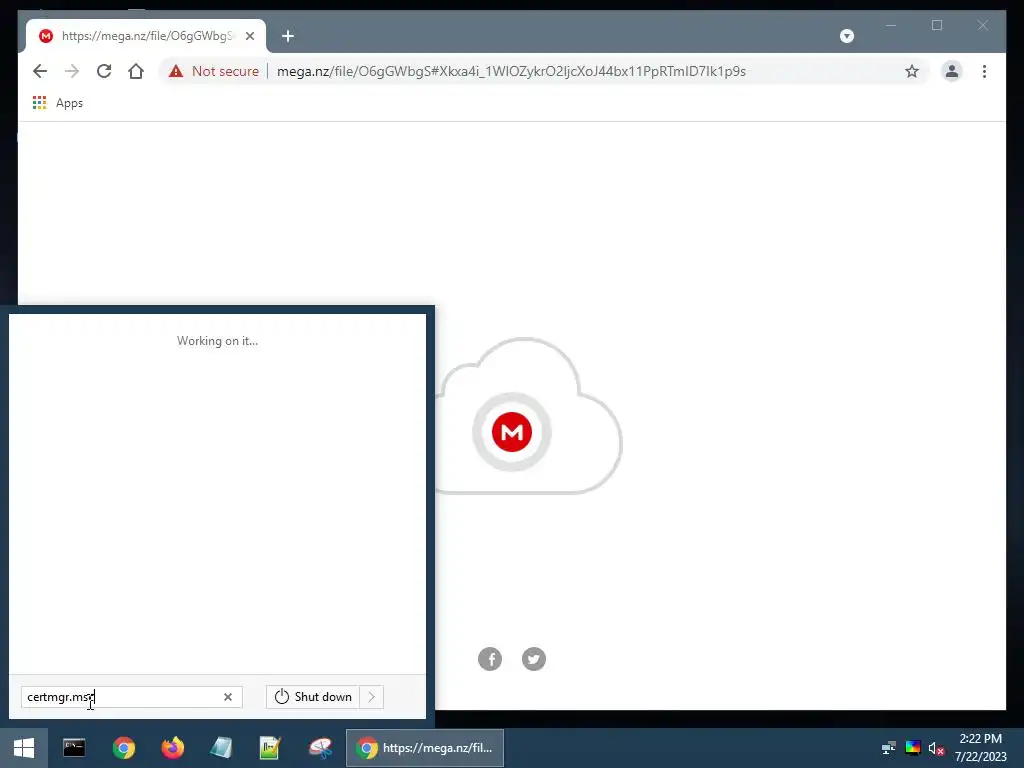Open Chrome's three-dot menu
Viewport: 1024px width, 768px height.
(984, 71)
